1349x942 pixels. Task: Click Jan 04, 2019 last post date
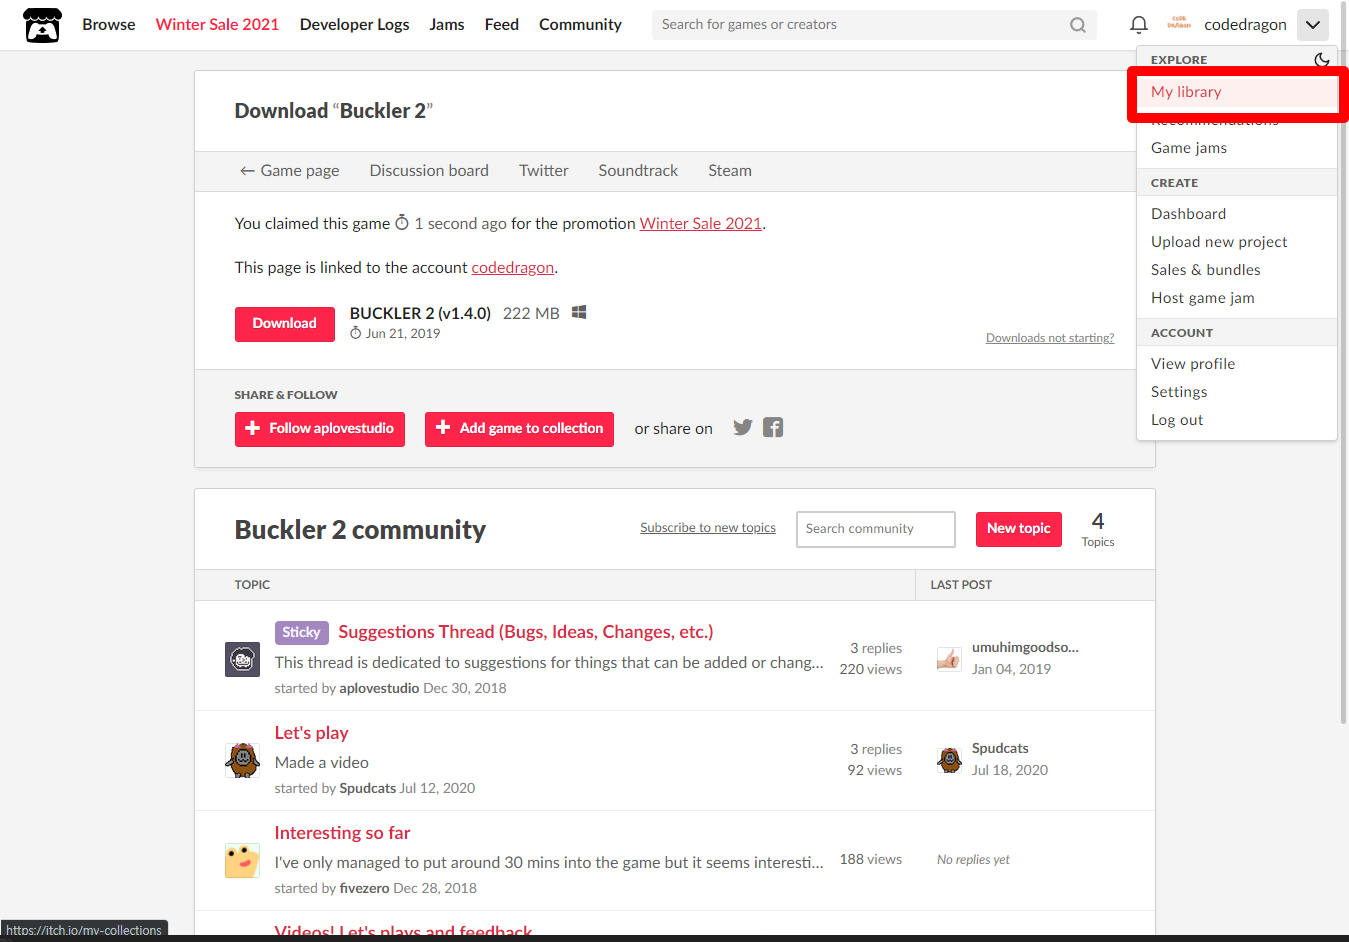pyautogui.click(x=1011, y=669)
